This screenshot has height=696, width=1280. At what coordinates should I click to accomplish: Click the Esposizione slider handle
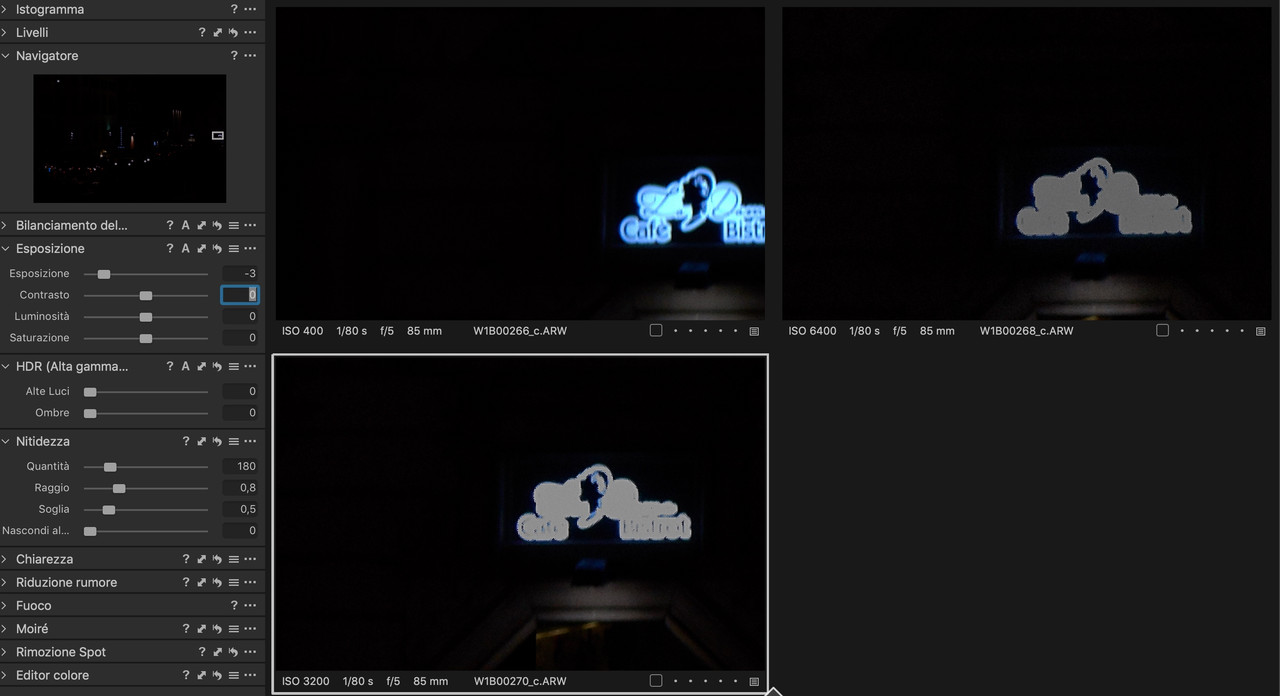[103, 274]
